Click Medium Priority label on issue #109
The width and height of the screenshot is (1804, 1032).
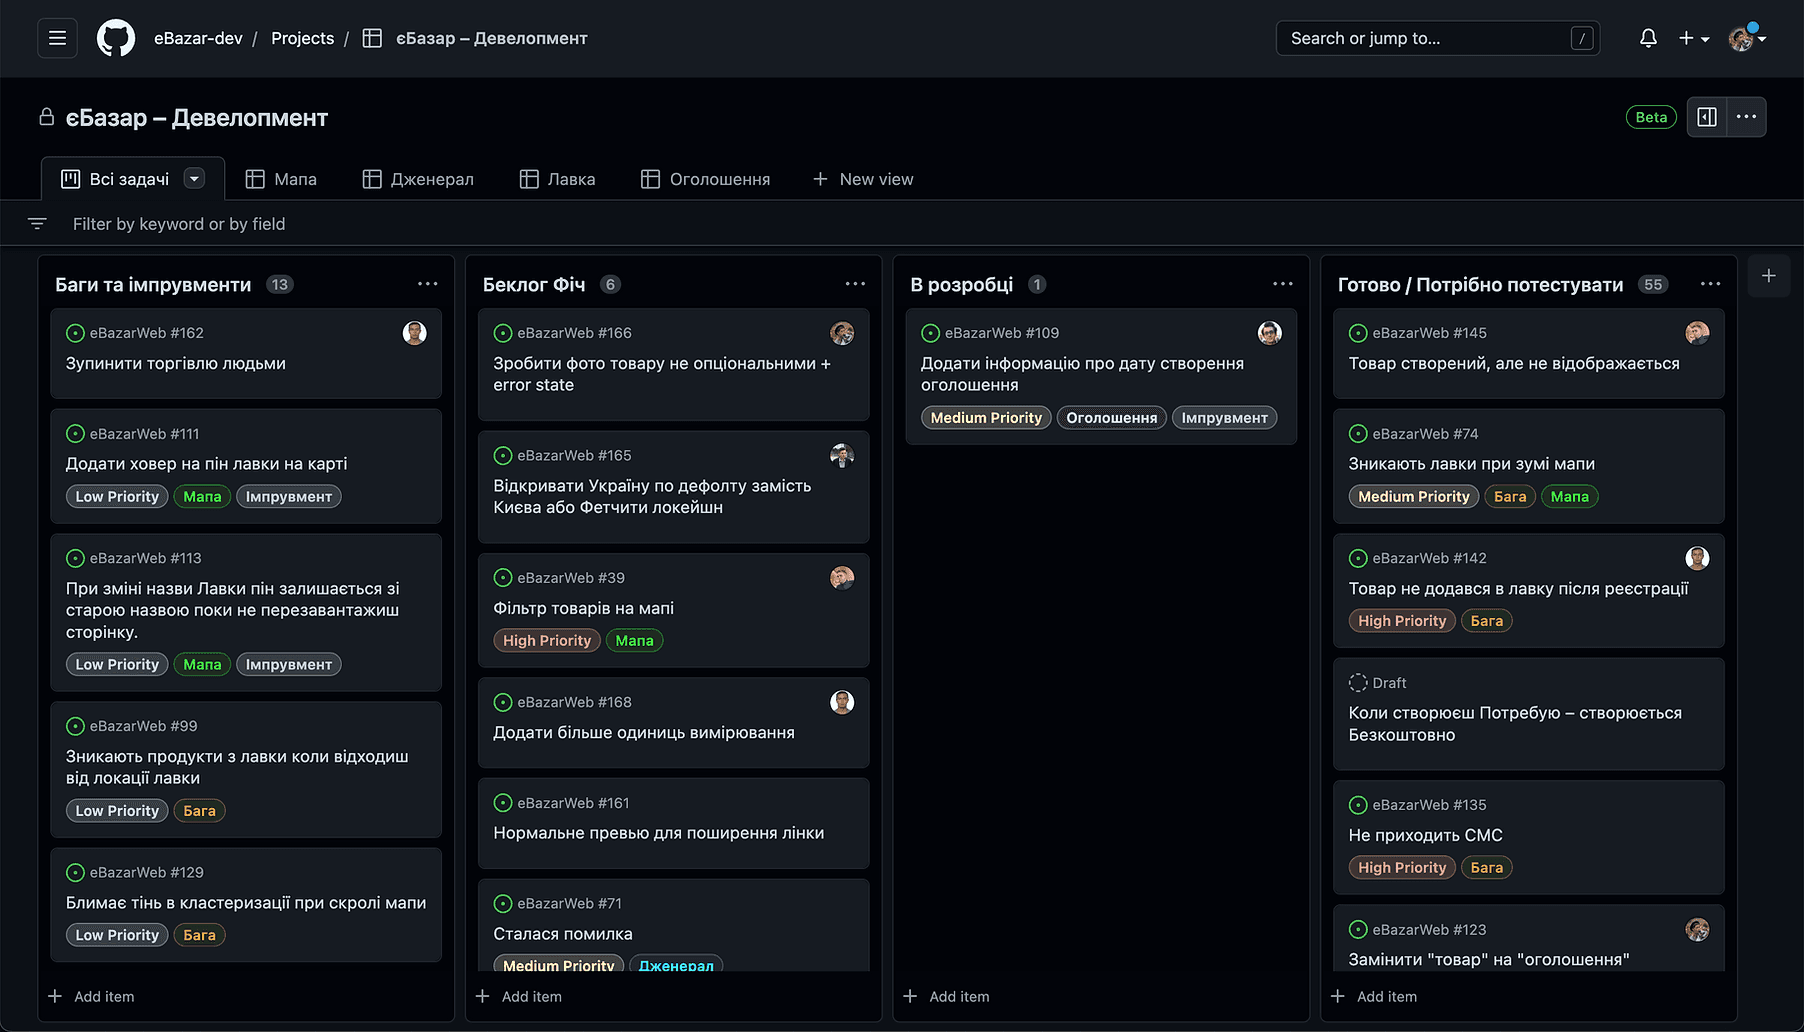[986, 418]
